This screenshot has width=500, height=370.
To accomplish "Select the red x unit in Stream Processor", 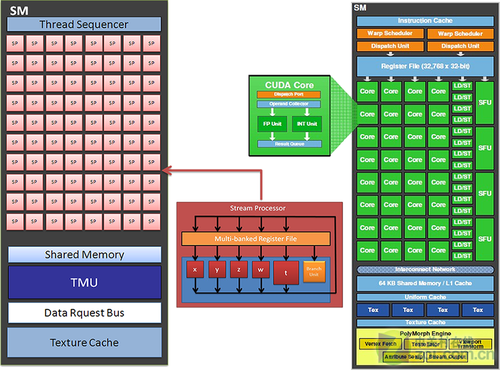I will coord(195,270).
